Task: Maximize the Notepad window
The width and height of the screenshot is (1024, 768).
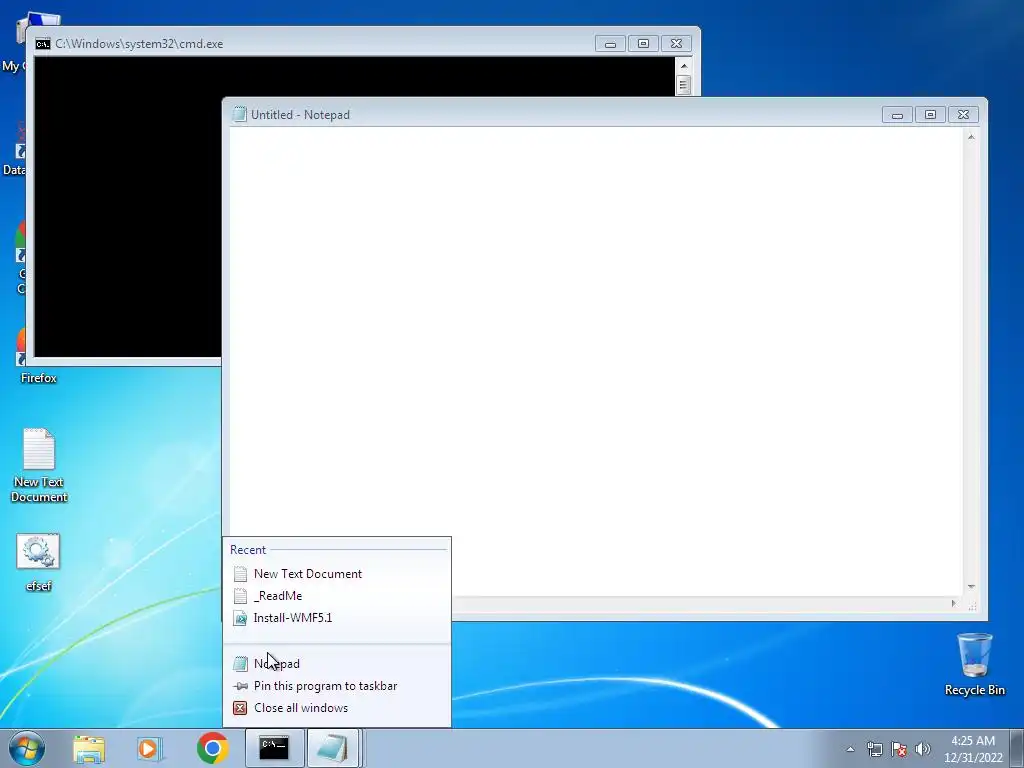Action: (930, 115)
